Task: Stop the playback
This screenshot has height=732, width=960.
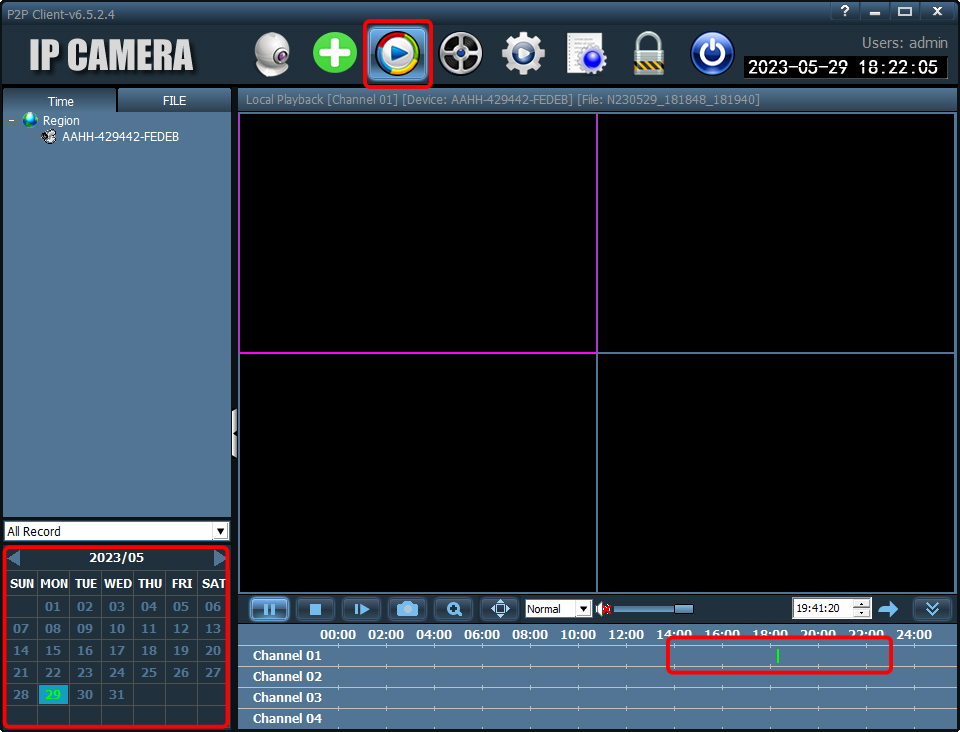Action: pyautogui.click(x=315, y=609)
